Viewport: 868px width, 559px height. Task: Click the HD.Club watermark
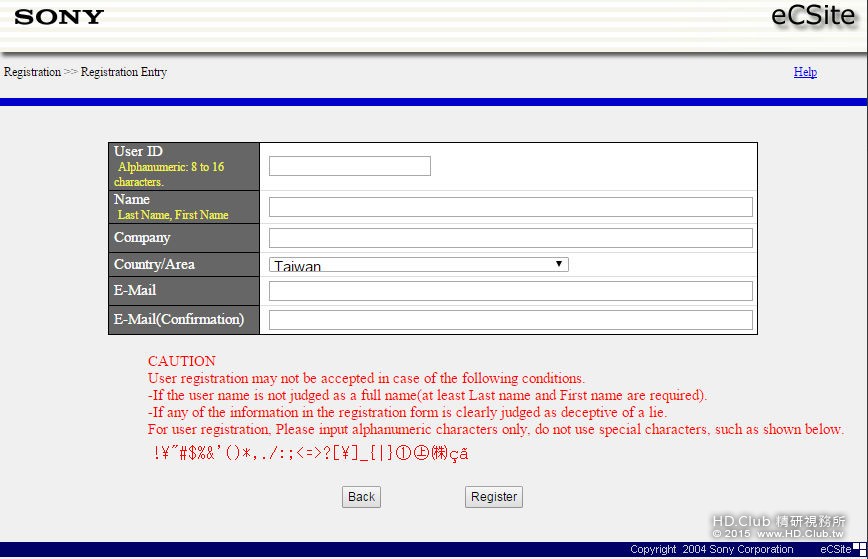coord(779,526)
